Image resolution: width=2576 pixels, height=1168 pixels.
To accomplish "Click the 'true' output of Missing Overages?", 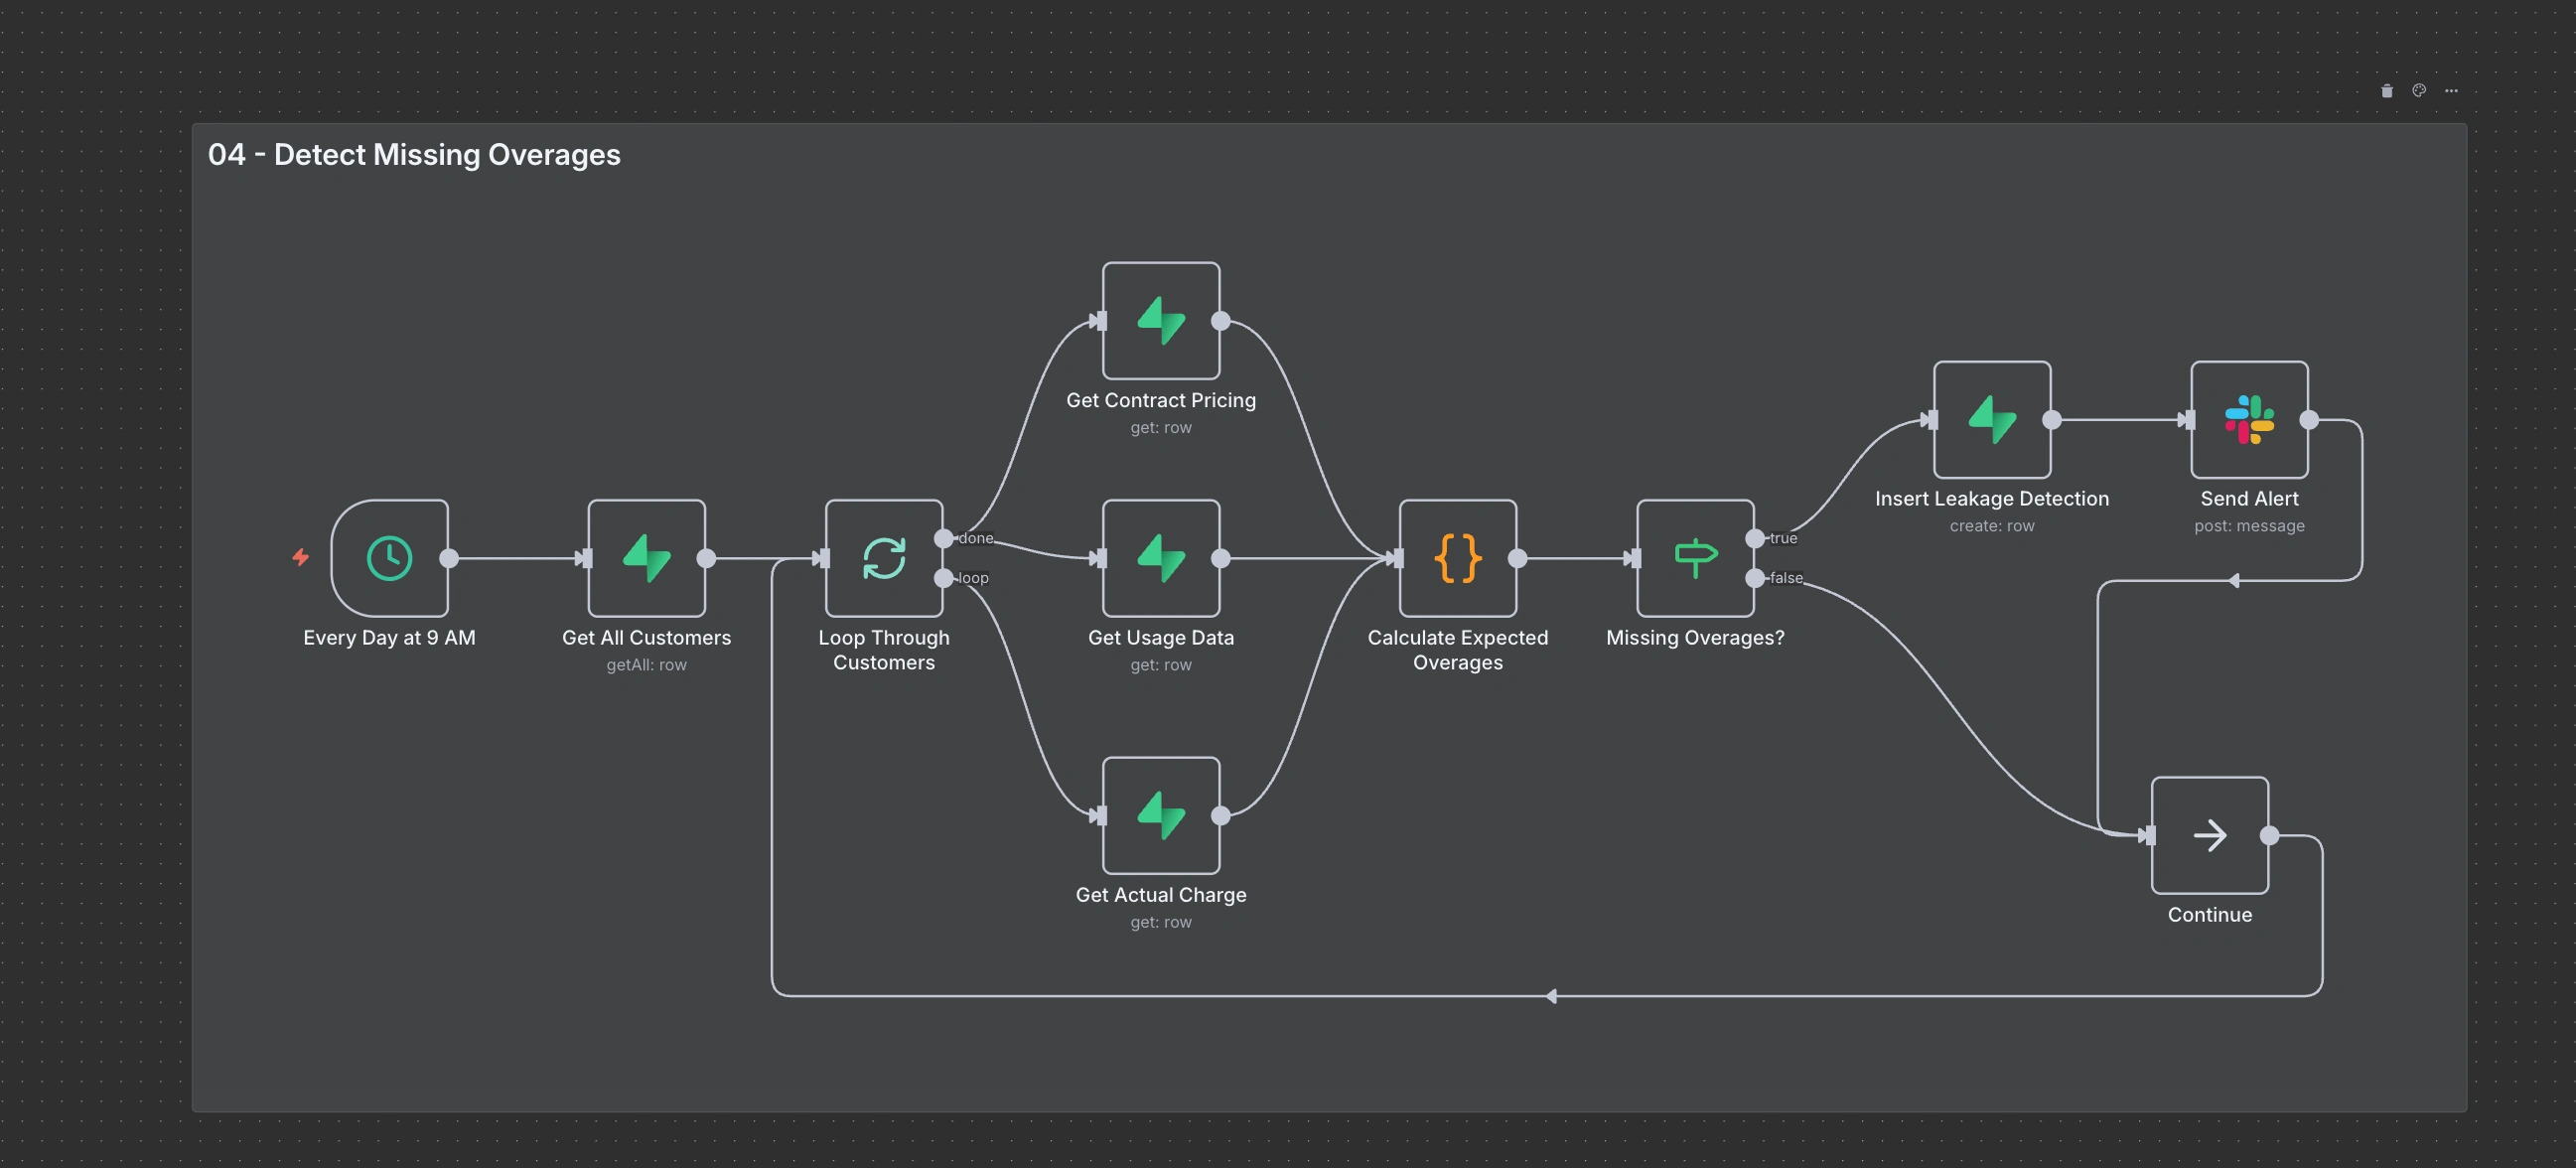I will coord(1755,539).
